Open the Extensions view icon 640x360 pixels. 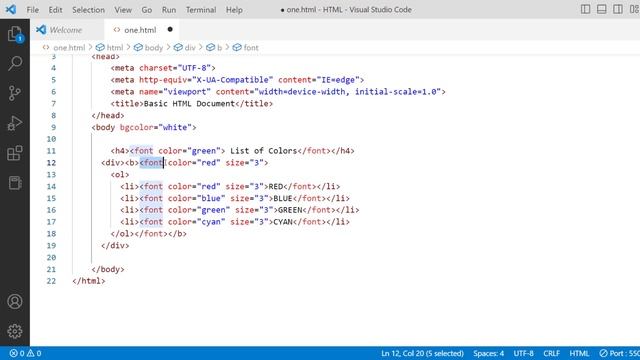[15, 153]
